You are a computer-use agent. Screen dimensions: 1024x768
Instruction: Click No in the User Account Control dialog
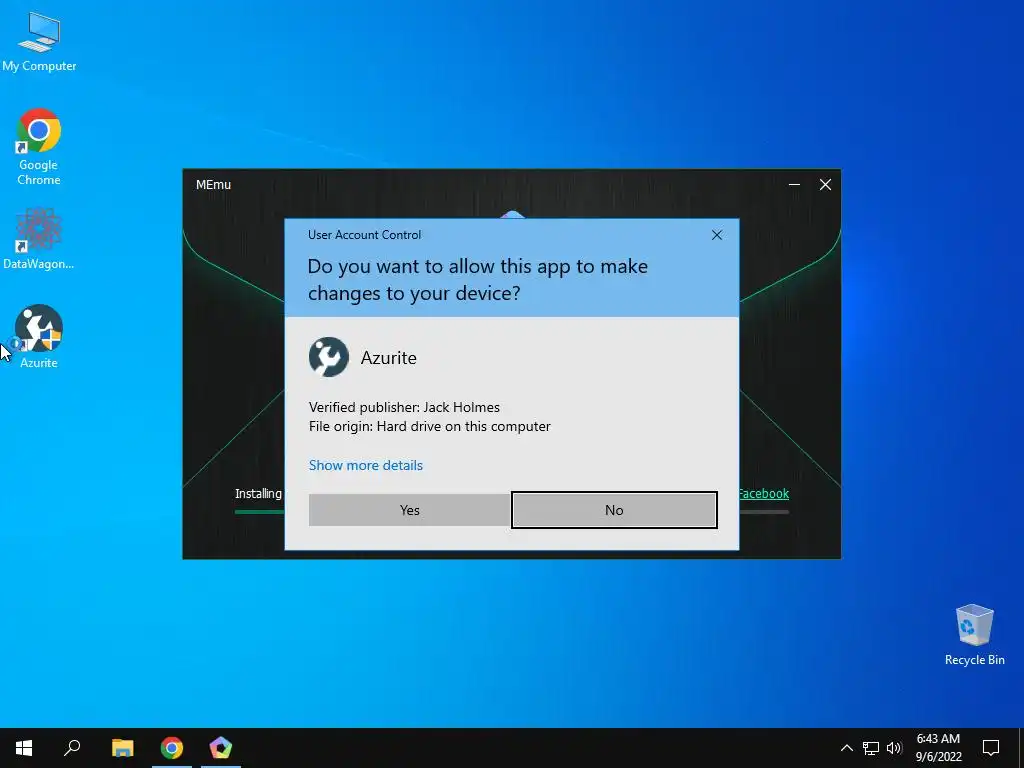[x=614, y=510]
